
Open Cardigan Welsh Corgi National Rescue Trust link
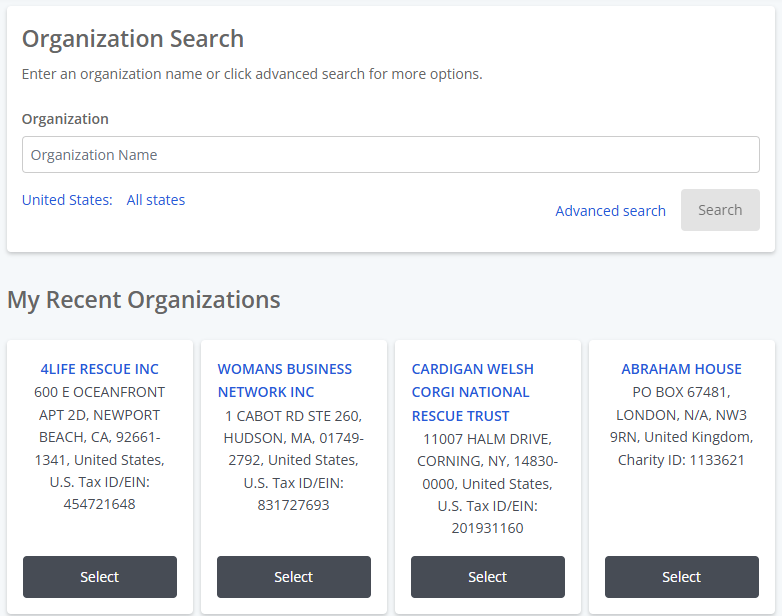473,393
